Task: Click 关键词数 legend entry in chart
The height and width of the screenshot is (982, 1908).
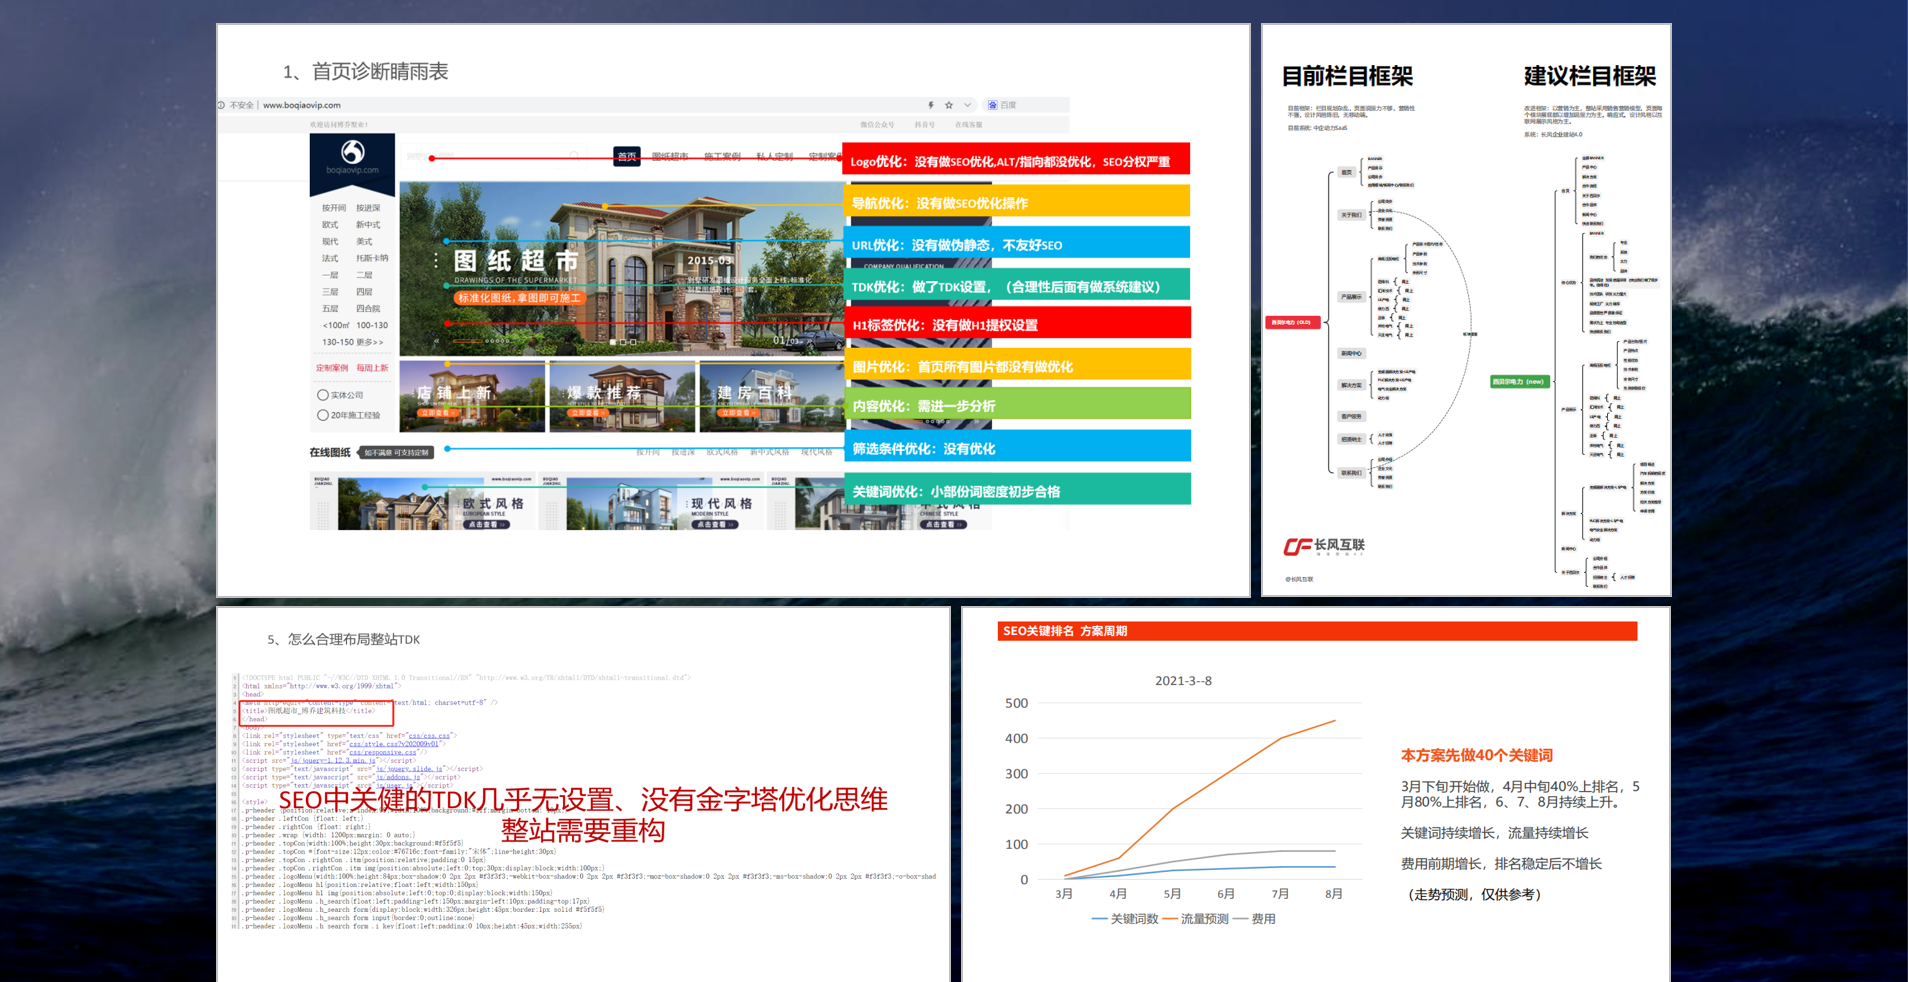Action: pos(1124,919)
